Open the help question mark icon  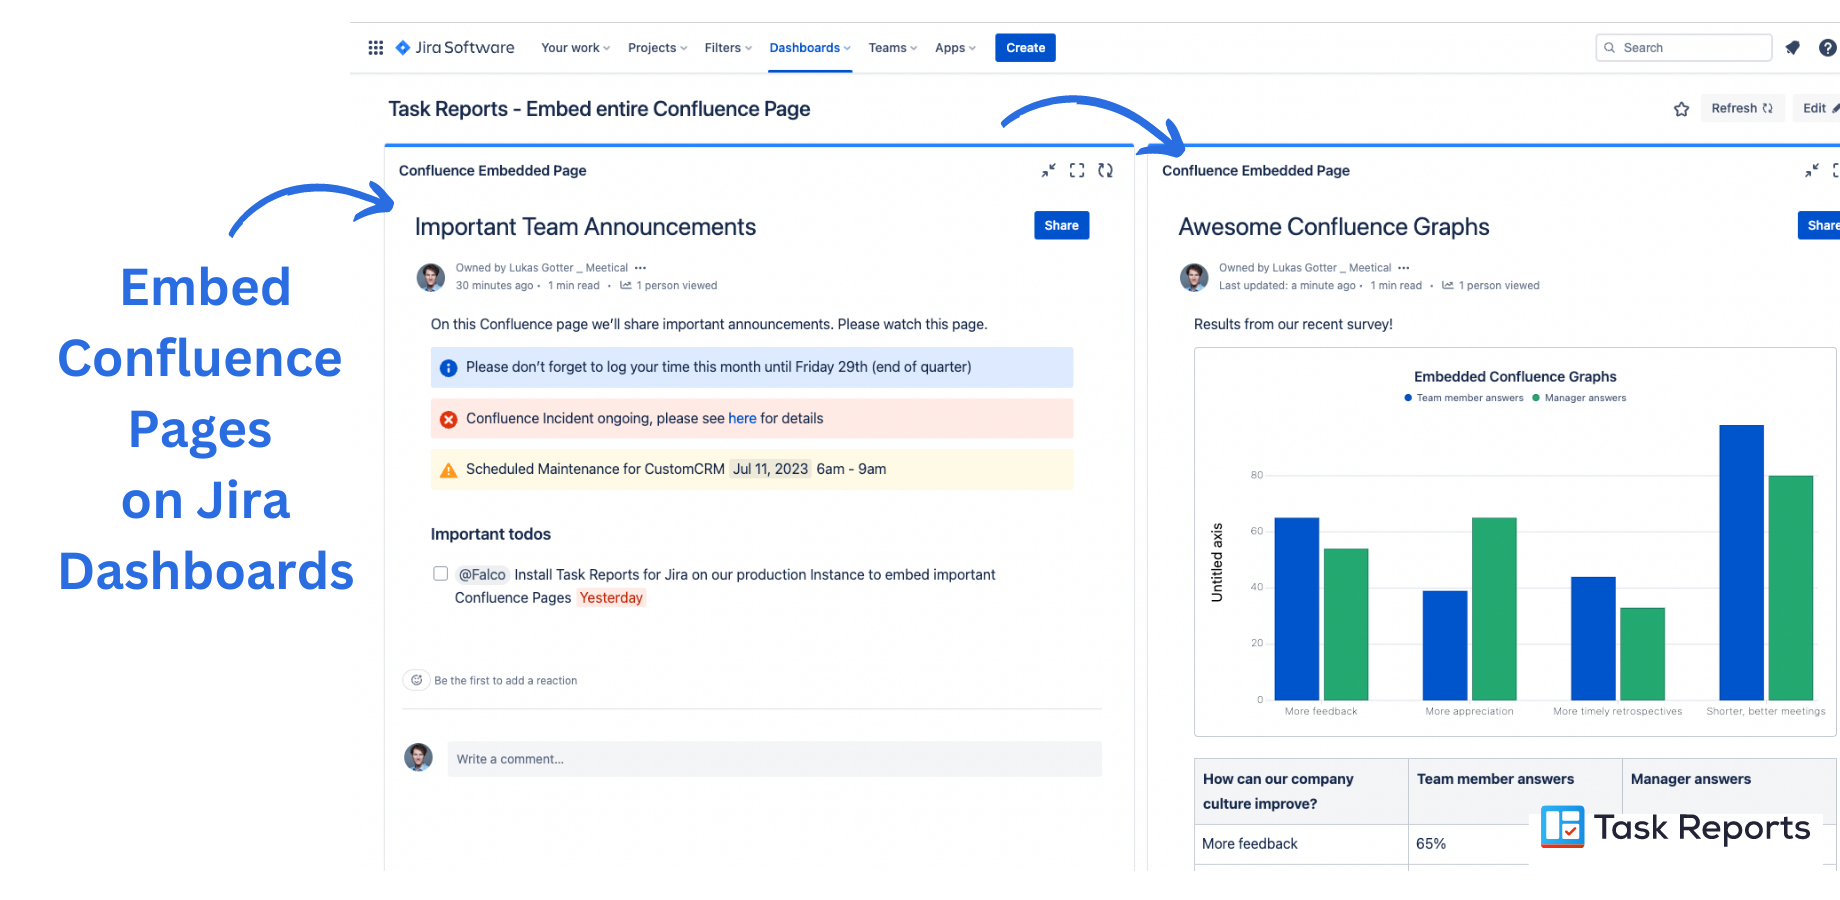(x=1828, y=48)
